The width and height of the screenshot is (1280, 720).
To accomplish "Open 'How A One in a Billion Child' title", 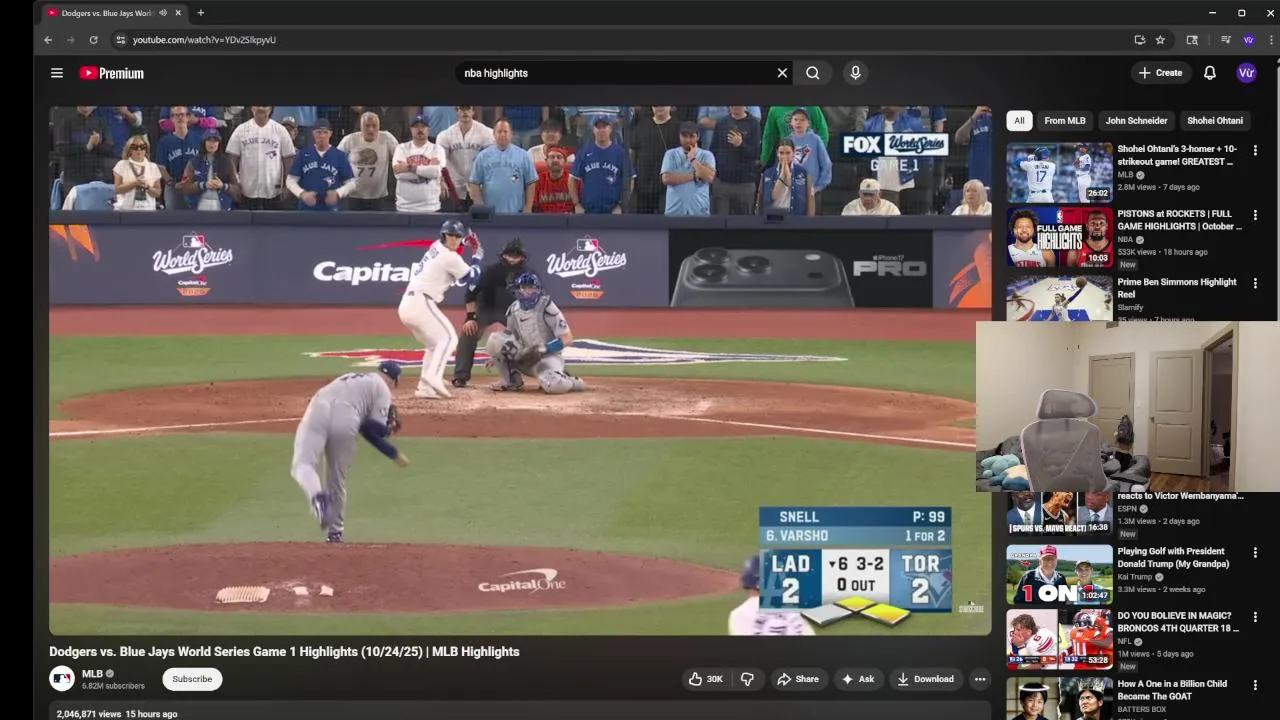I will tap(1172, 690).
